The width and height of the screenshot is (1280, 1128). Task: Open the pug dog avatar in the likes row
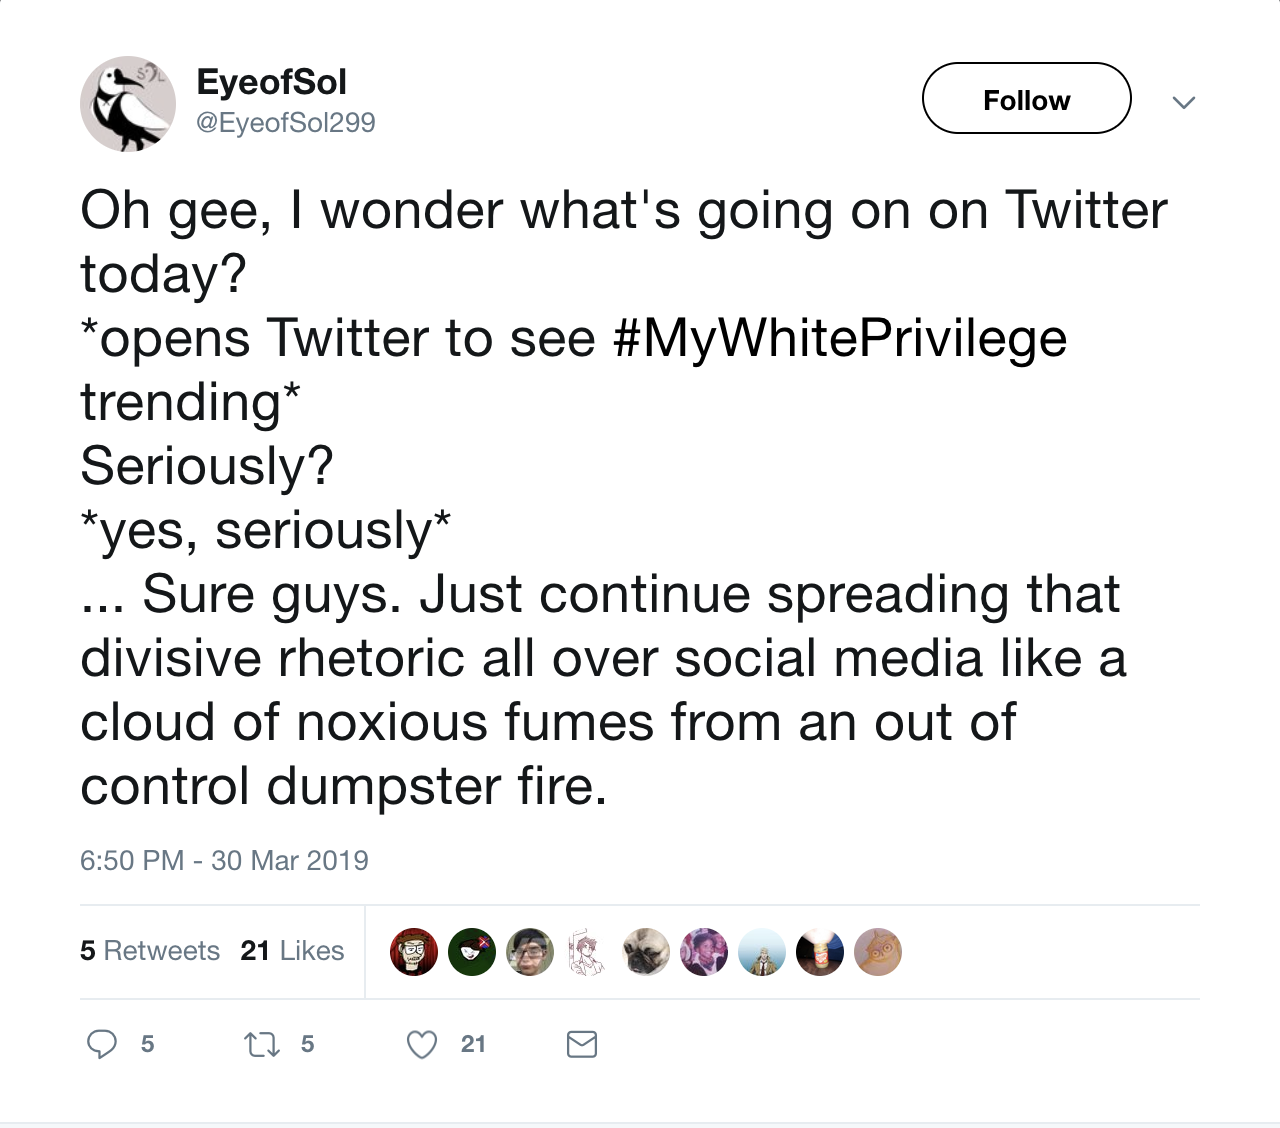click(646, 952)
